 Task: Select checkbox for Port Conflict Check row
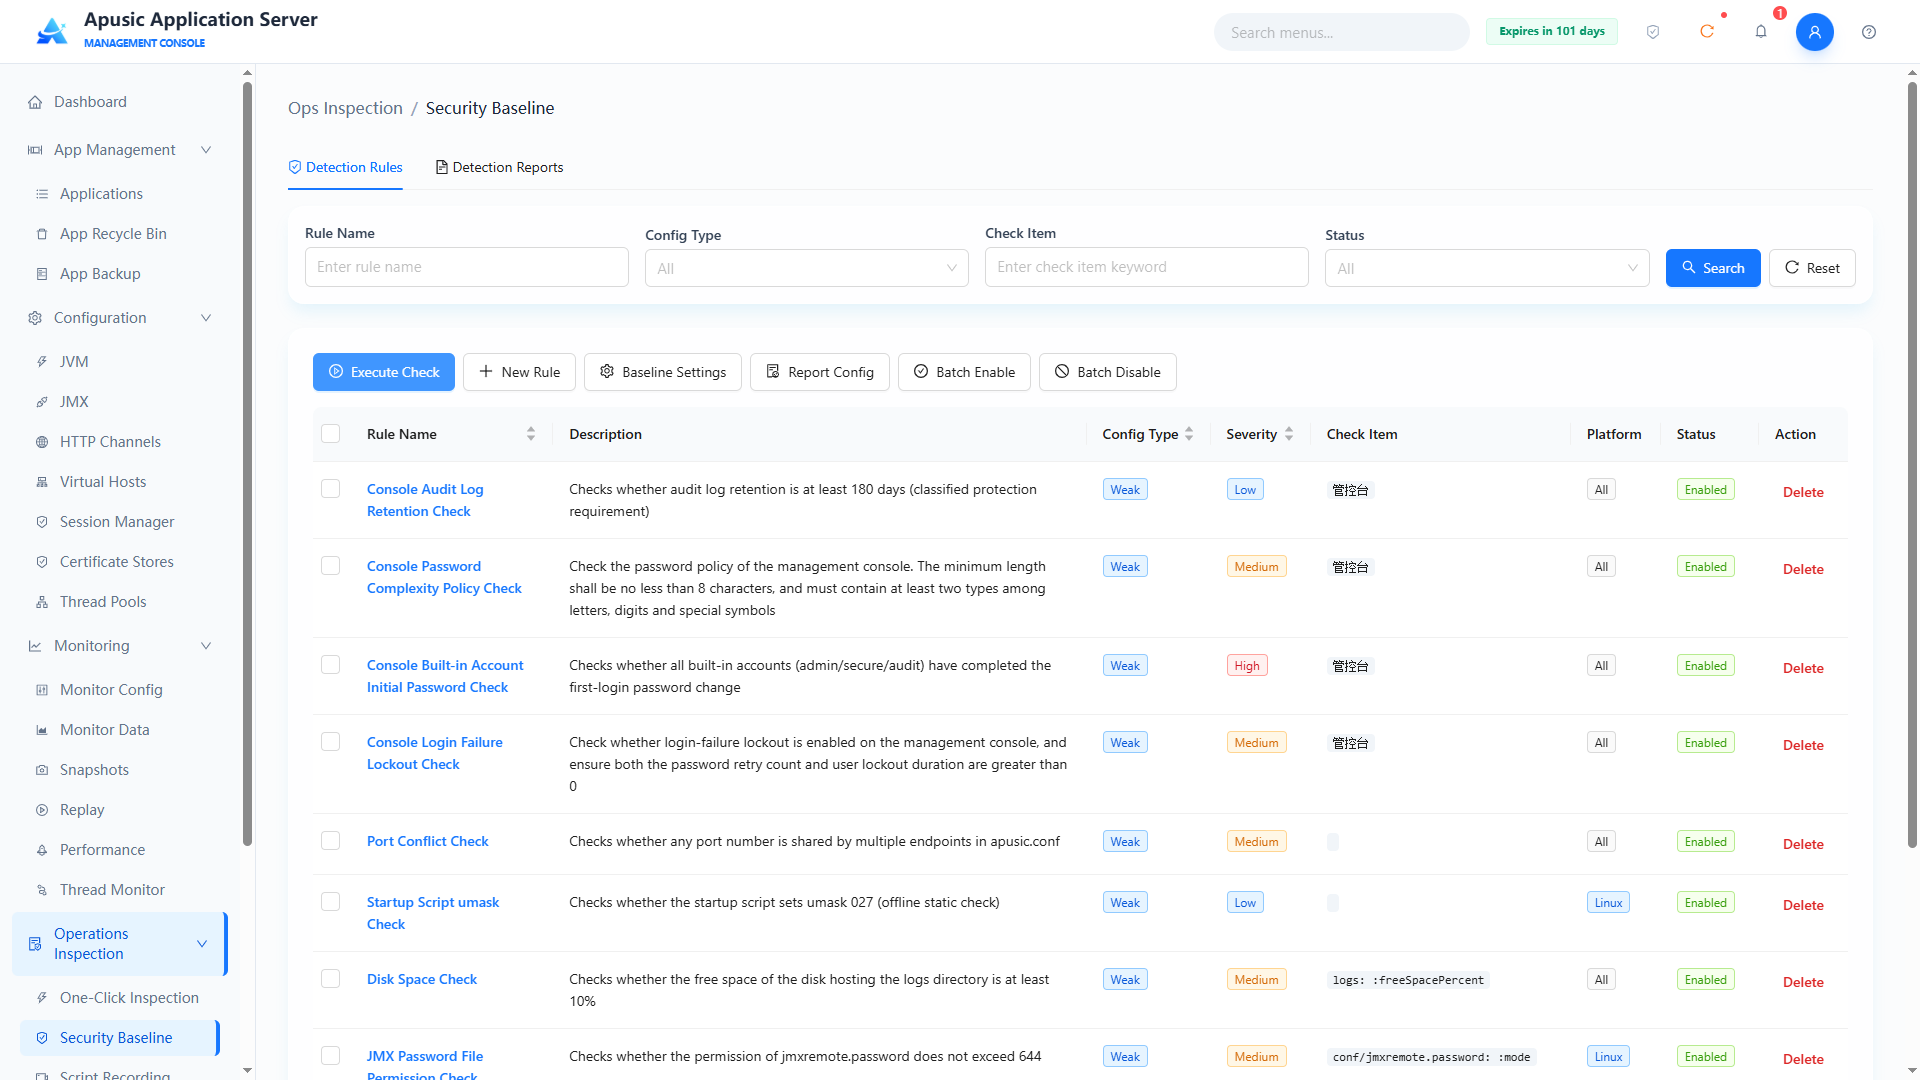pos(330,841)
